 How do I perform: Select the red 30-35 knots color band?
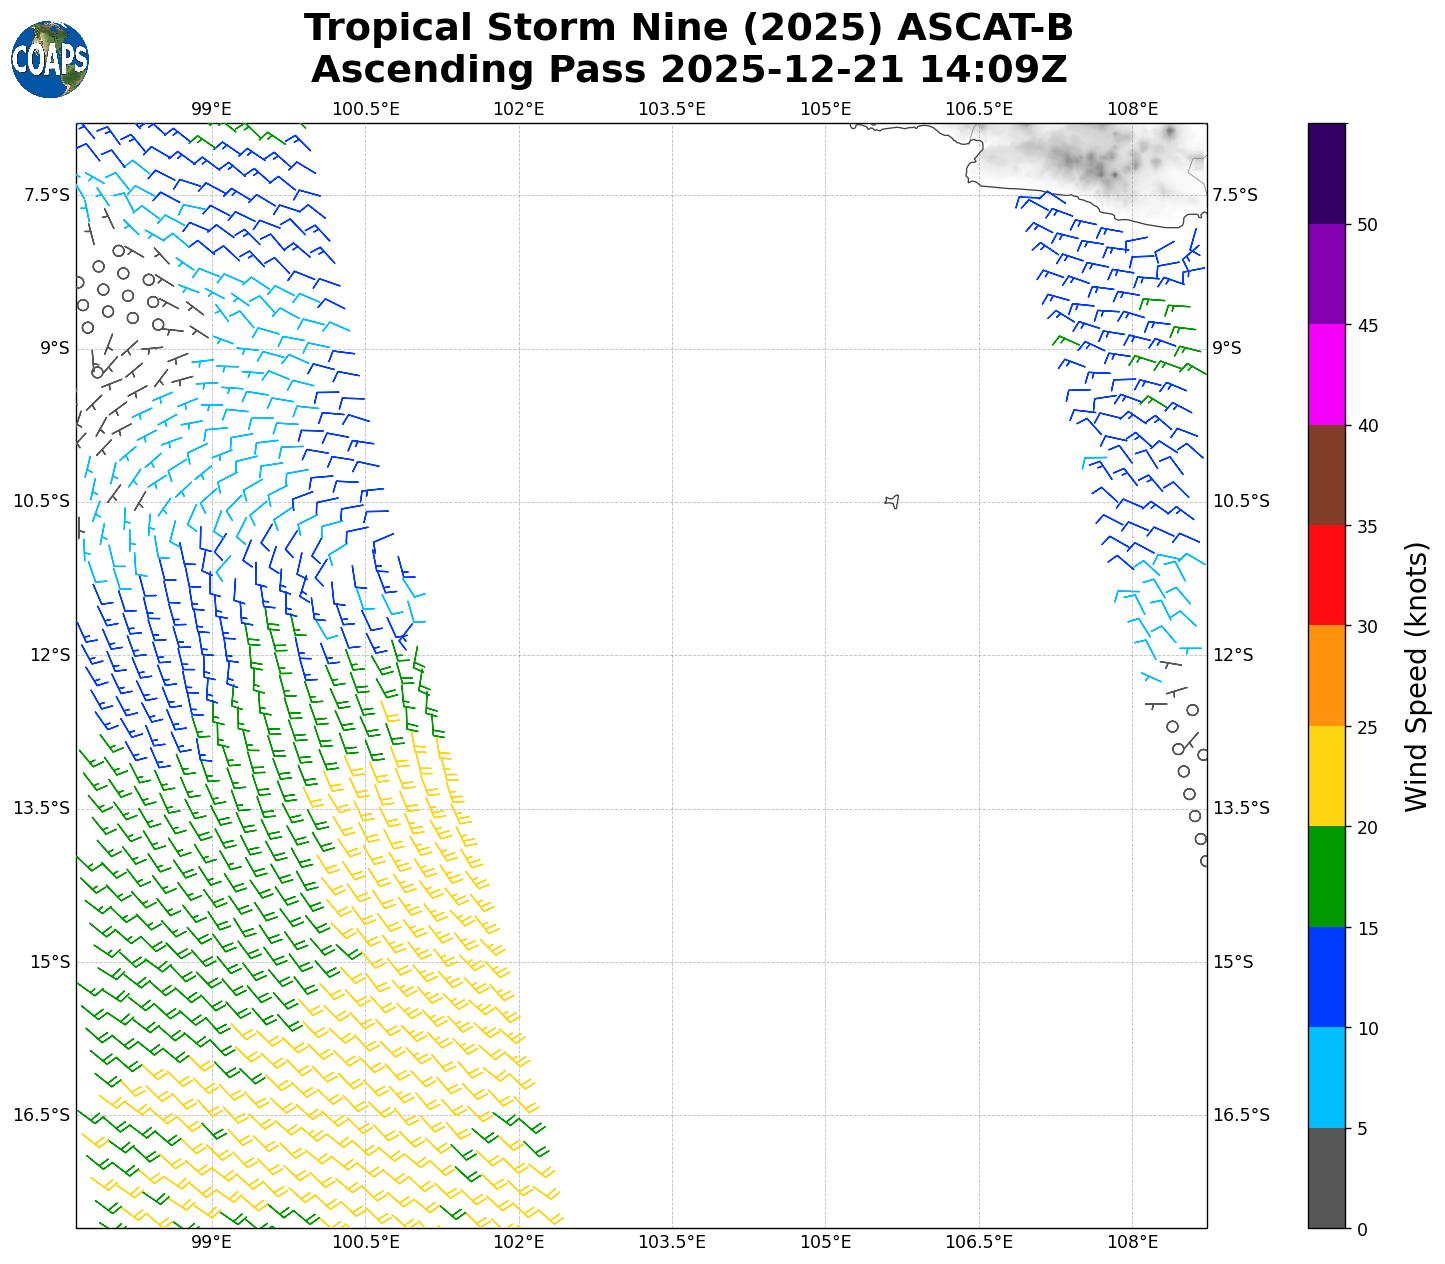pyautogui.click(x=1327, y=575)
